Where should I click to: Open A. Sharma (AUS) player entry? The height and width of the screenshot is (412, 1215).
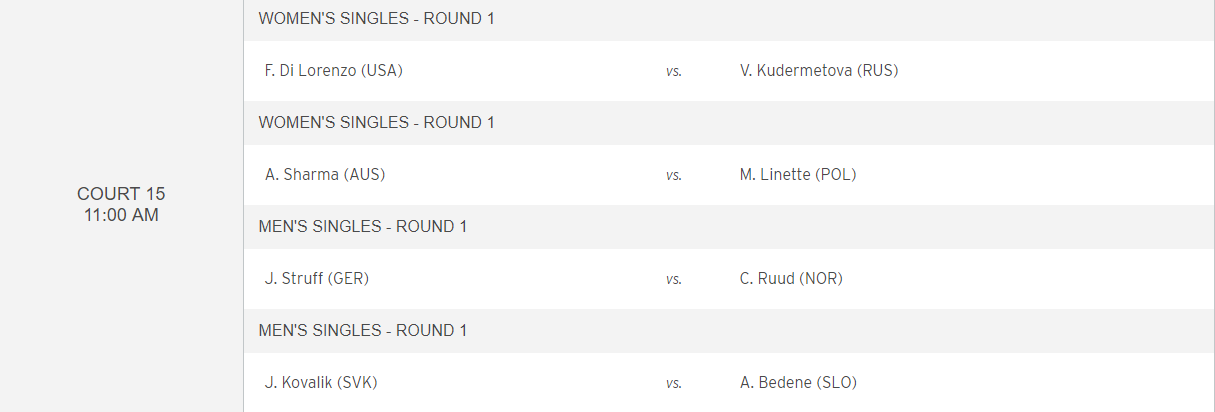pos(325,175)
